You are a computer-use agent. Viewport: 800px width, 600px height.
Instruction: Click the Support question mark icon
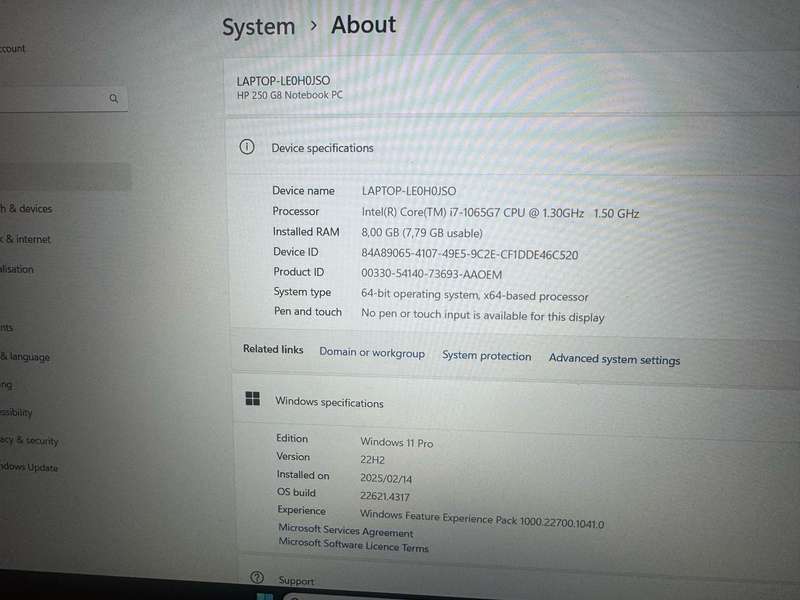(x=257, y=577)
